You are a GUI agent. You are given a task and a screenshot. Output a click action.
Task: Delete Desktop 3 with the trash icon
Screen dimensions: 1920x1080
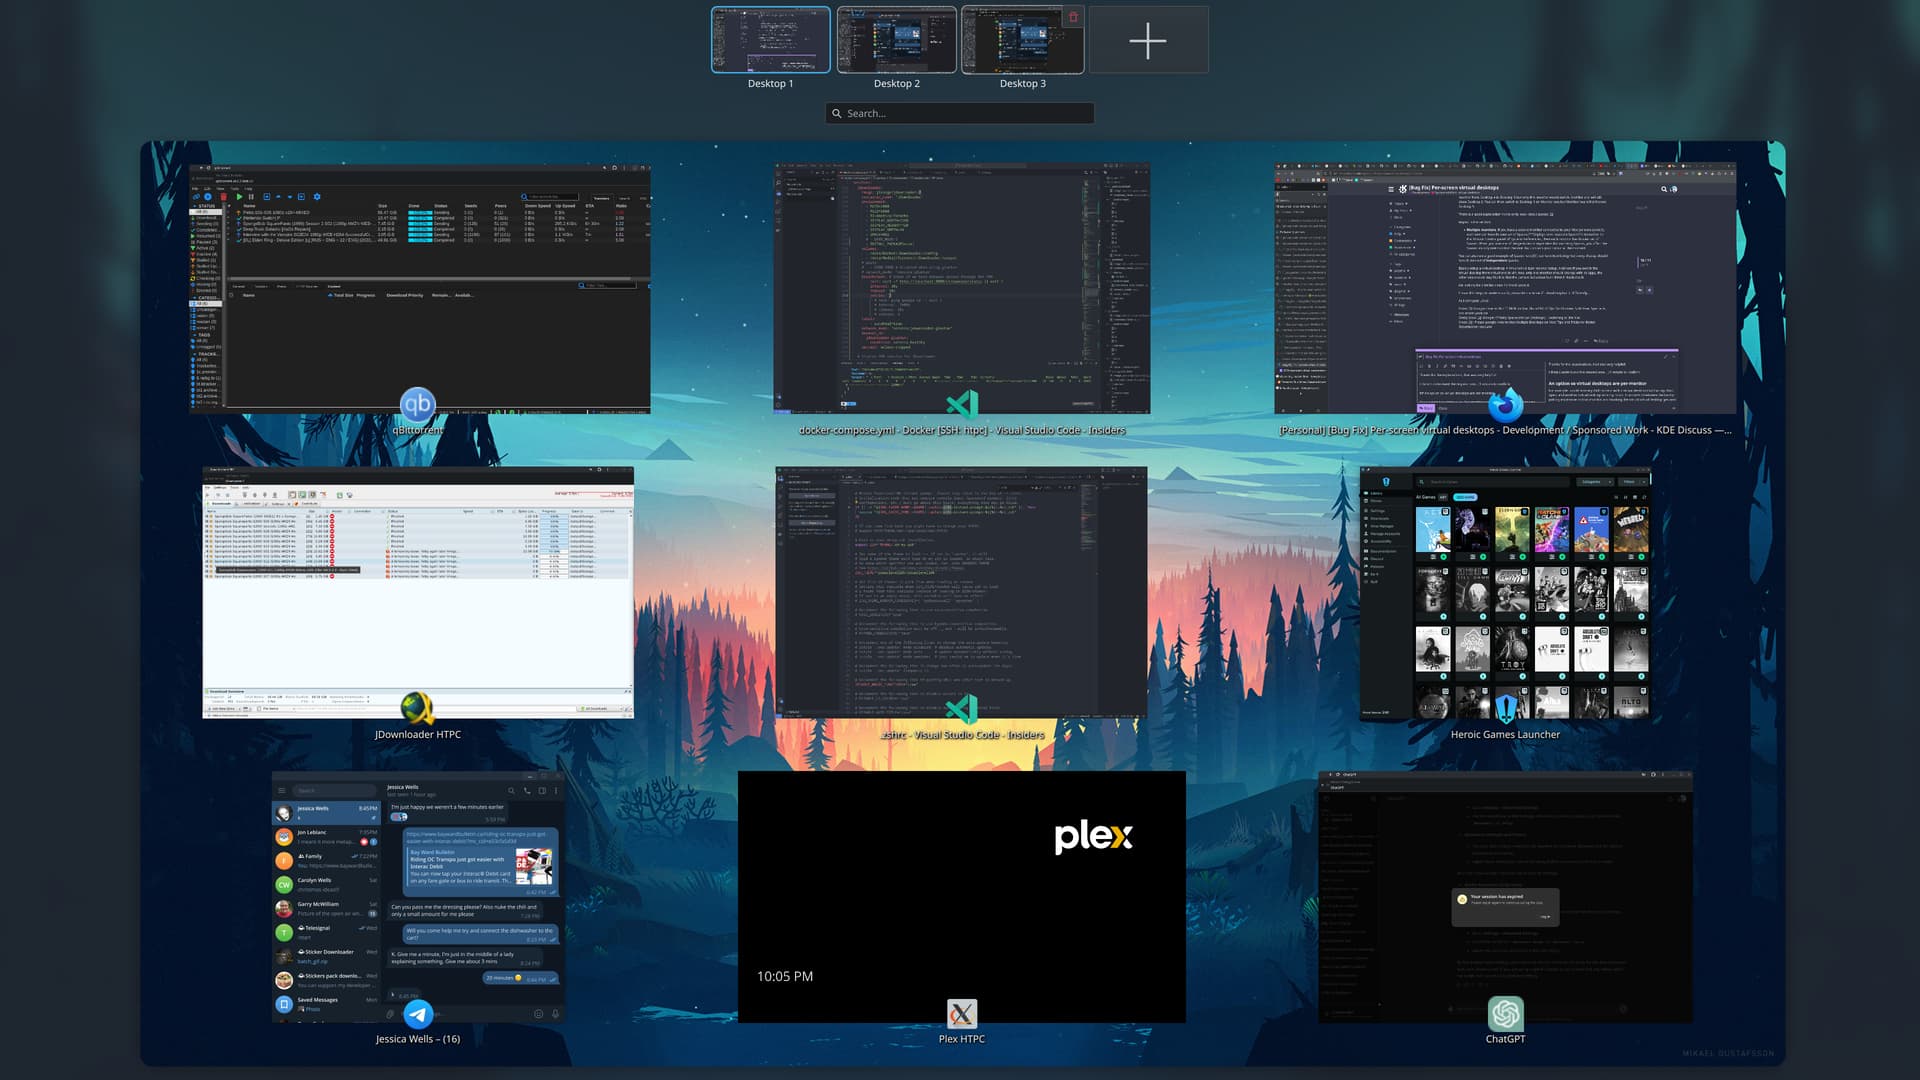[x=1073, y=17]
